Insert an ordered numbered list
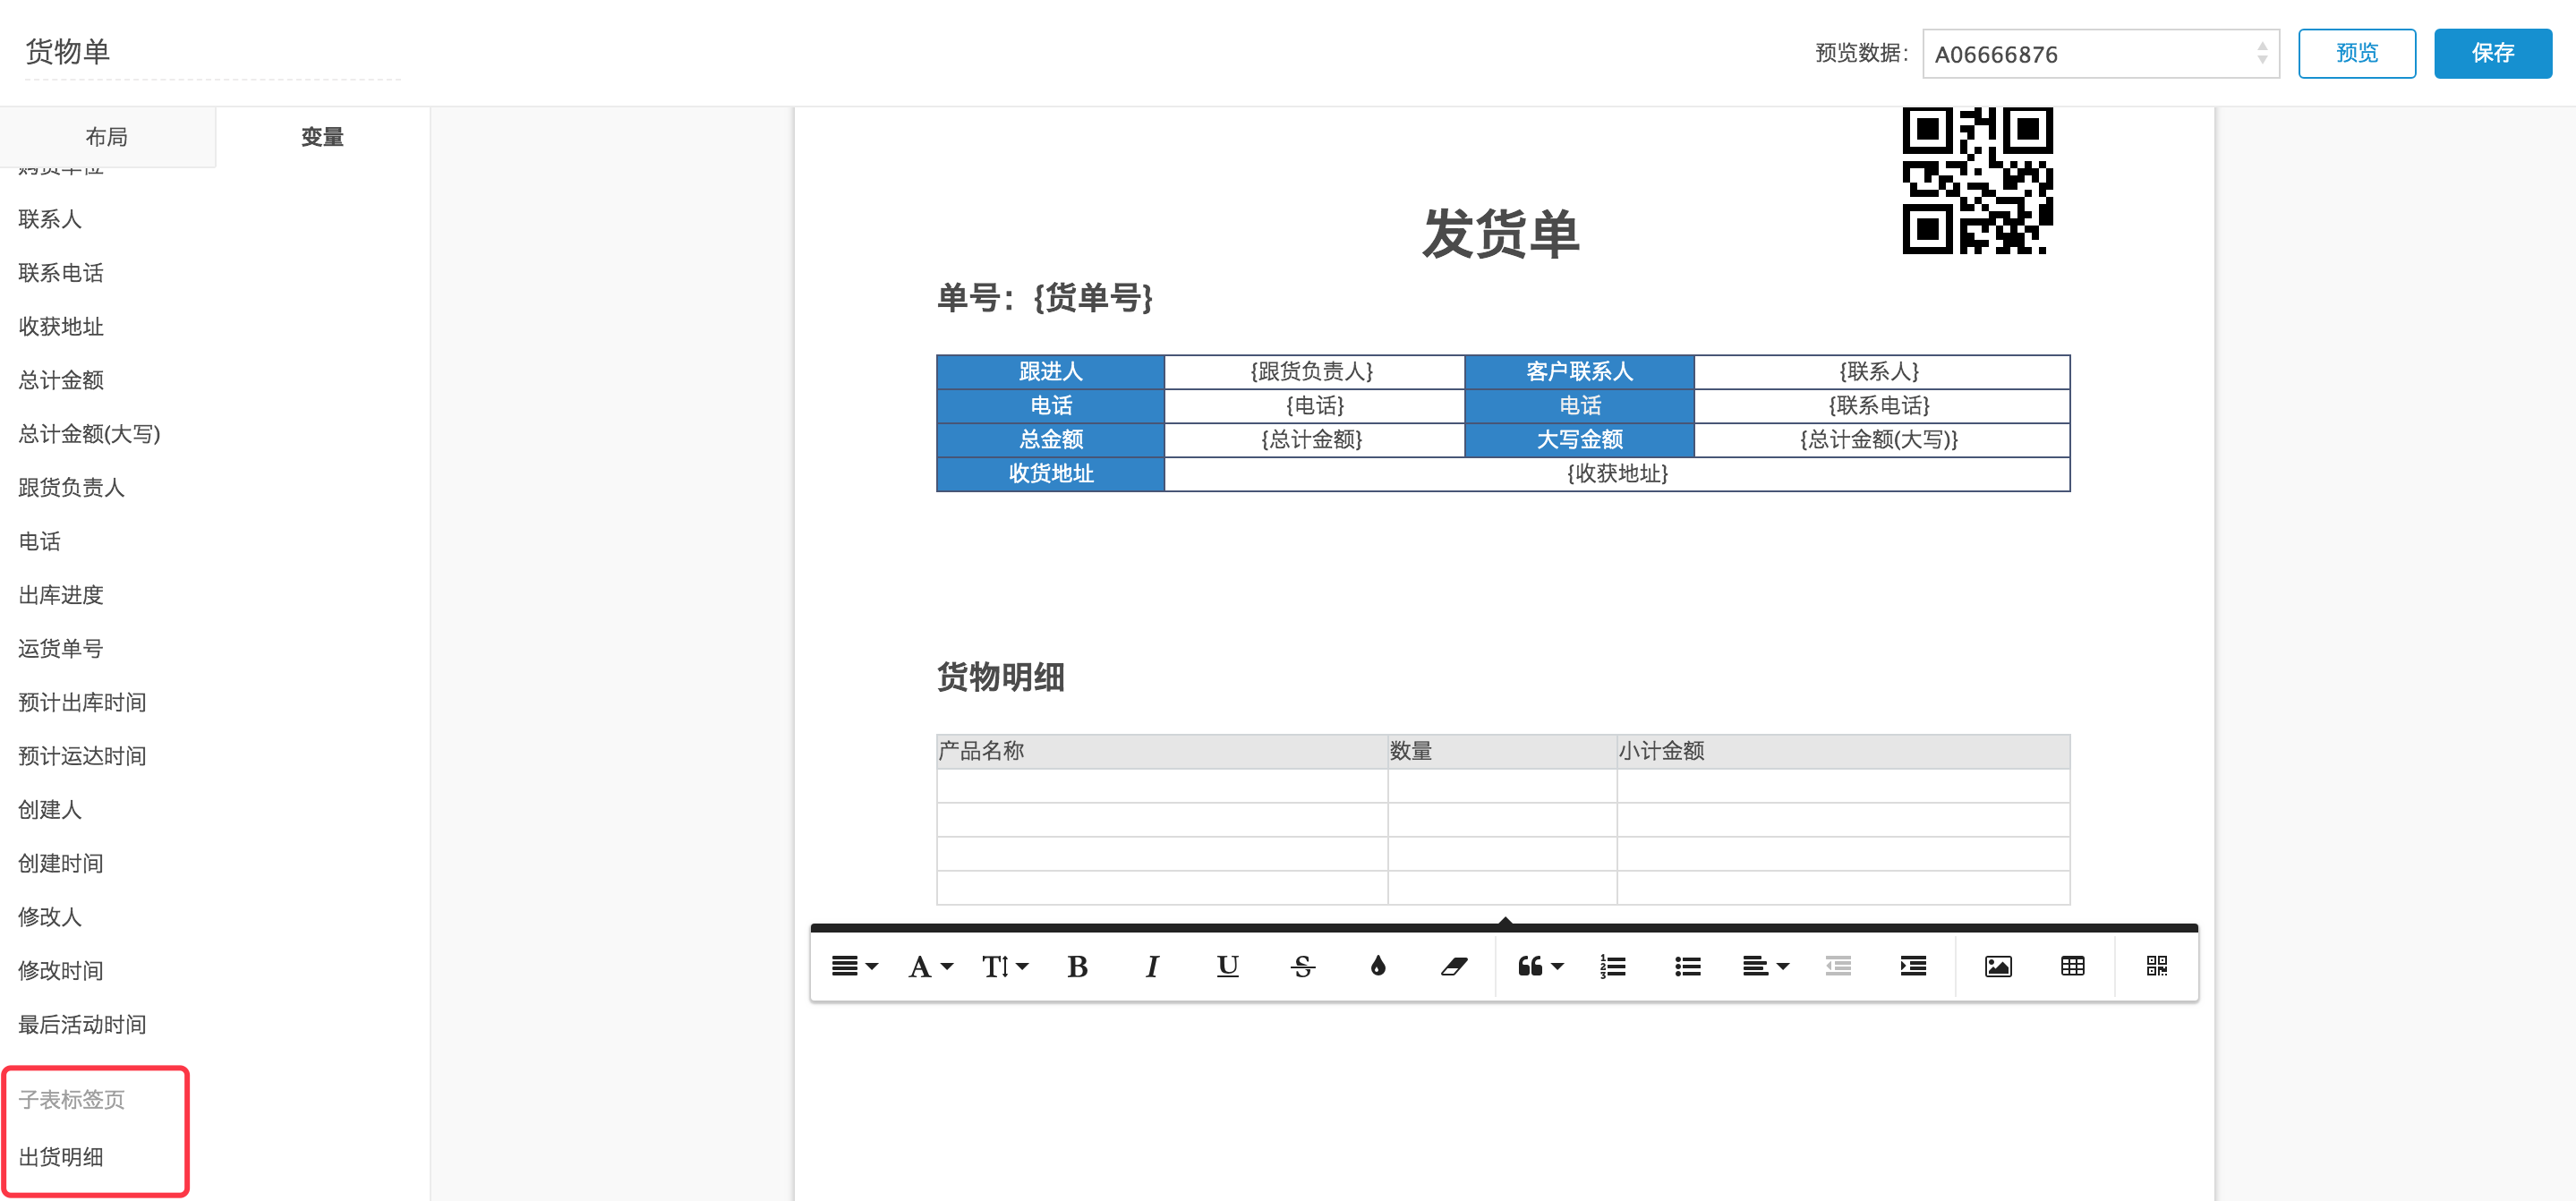Image resolution: width=2576 pixels, height=1201 pixels. (x=1612, y=966)
